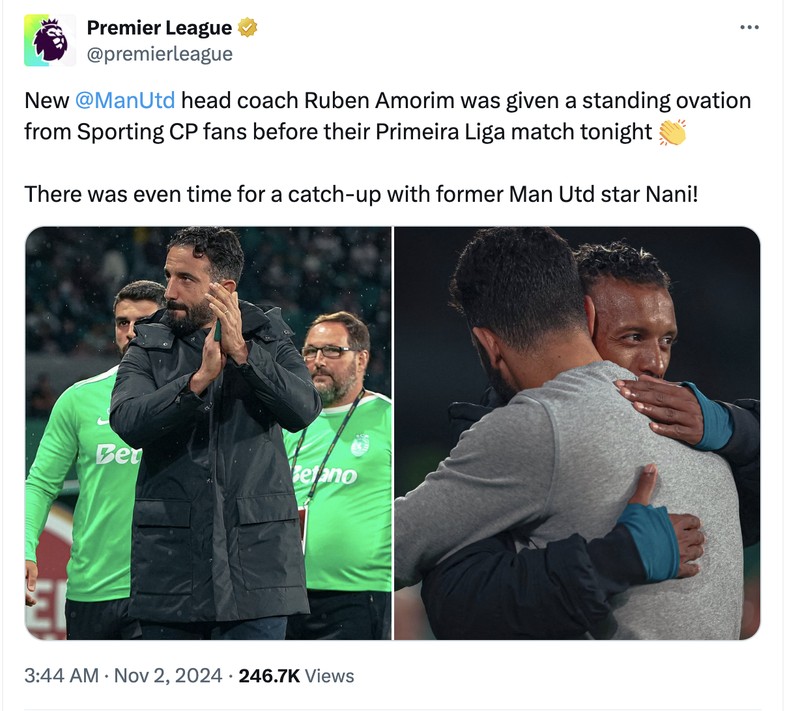Click the gold verified badge
800x711 pixels.
(247, 28)
